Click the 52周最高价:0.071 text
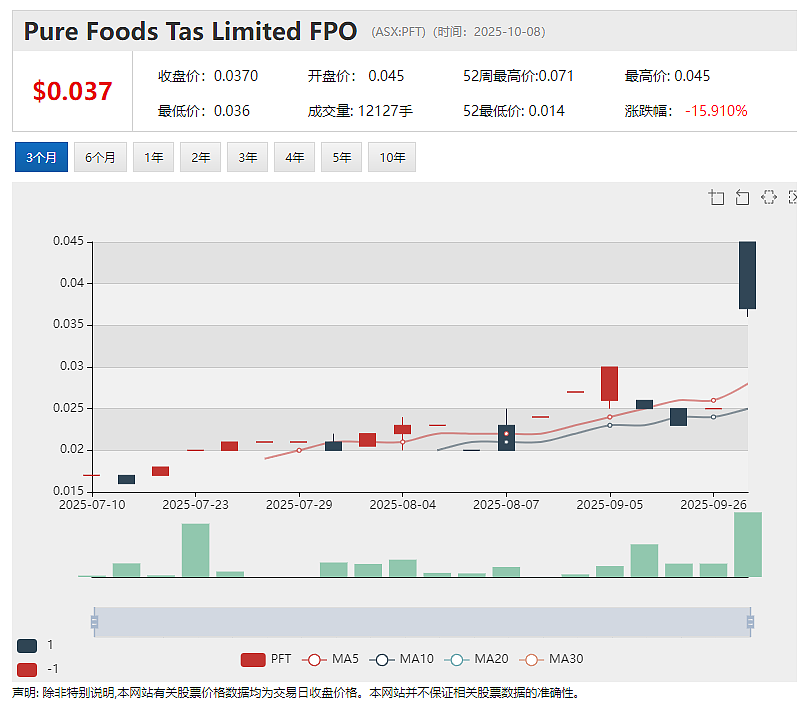Viewport: 810px width, 713px height. (x=518, y=76)
